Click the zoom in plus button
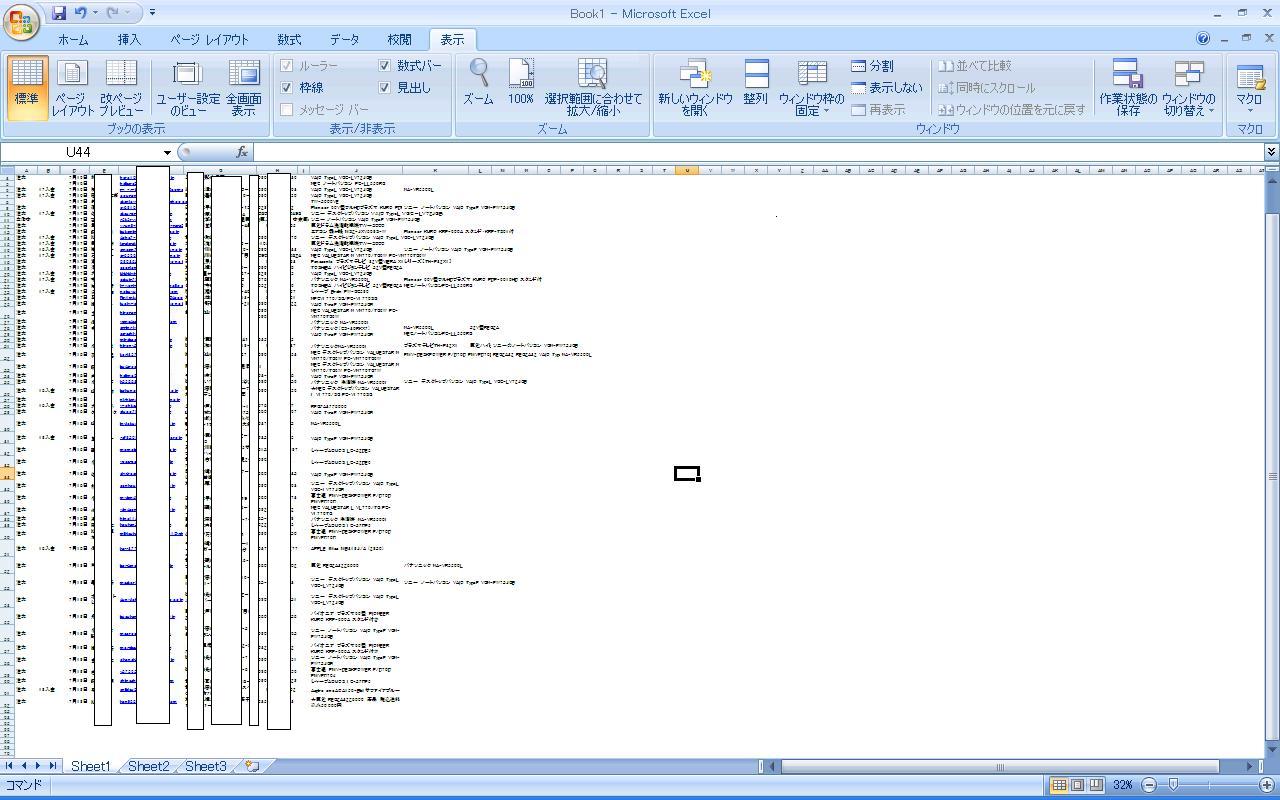Viewport: 1280px width, 800px height. pyautogui.click(x=1266, y=785)
